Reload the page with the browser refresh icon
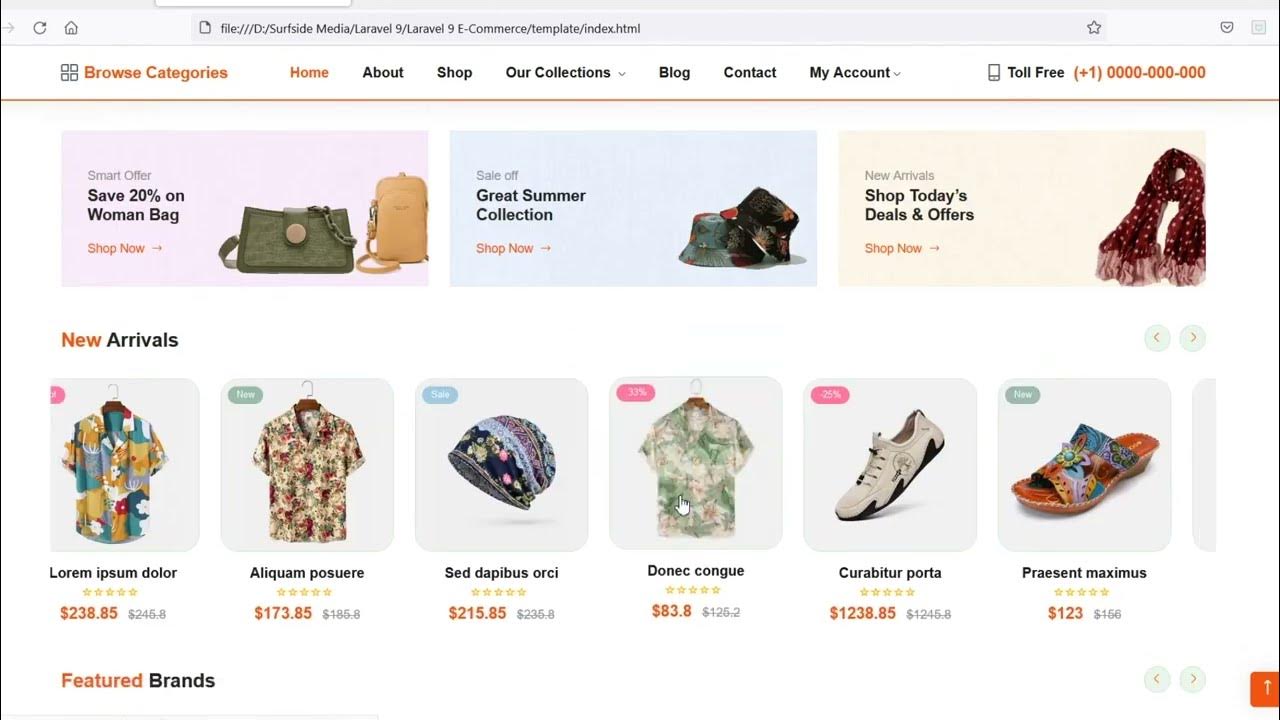Screen dimensions: 1280x720 (x=40, y=28)
